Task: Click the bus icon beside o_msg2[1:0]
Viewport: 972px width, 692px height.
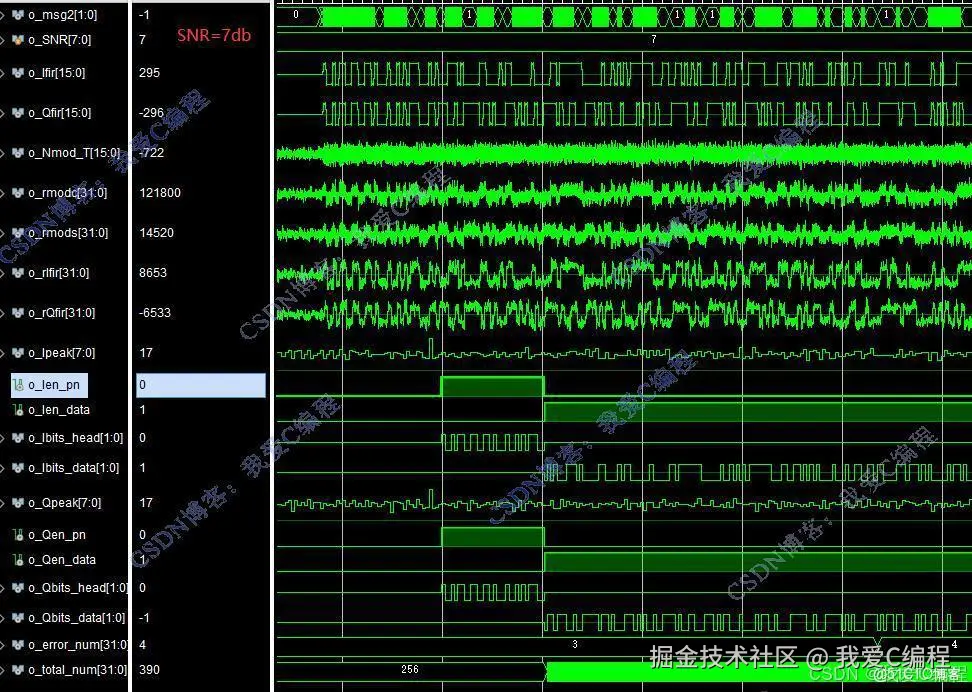Action: [18, 14]
